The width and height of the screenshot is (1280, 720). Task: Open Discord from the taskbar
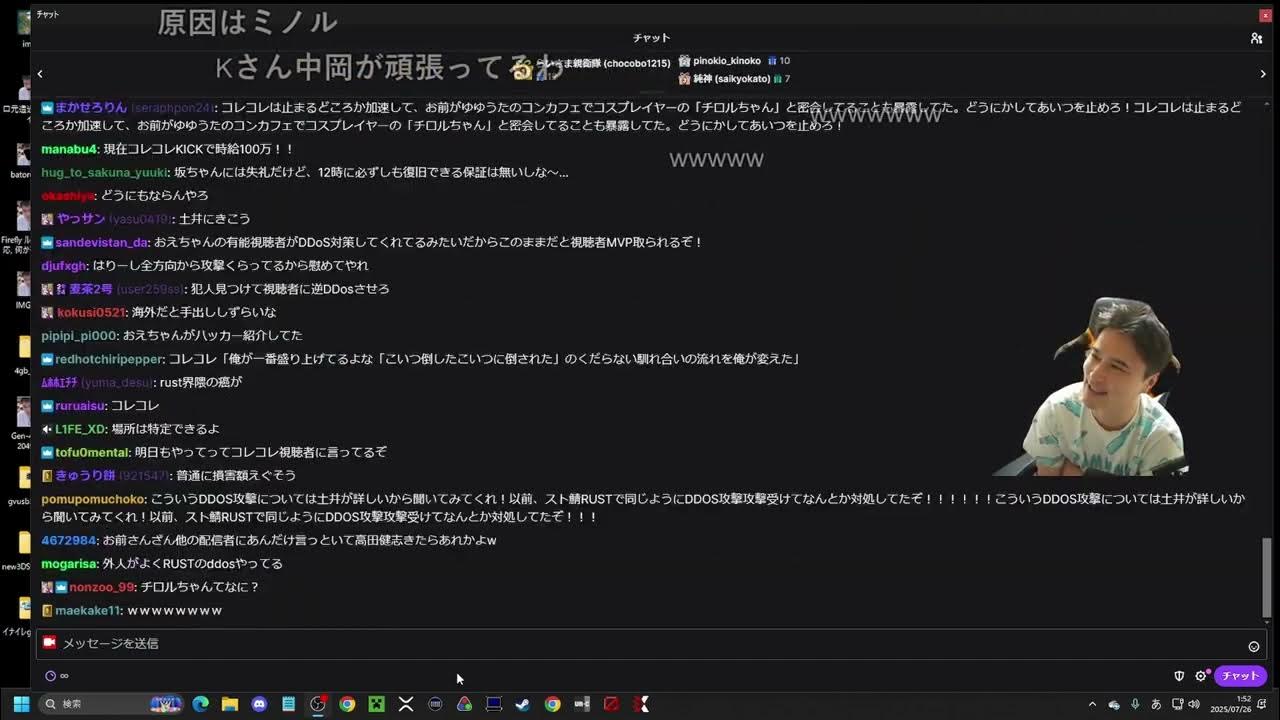pos(259,704)
